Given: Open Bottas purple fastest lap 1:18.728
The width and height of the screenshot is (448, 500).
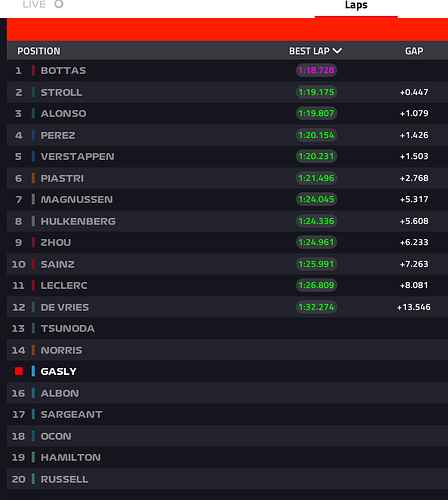Looking at the screenshot, I should pos(316,70).
